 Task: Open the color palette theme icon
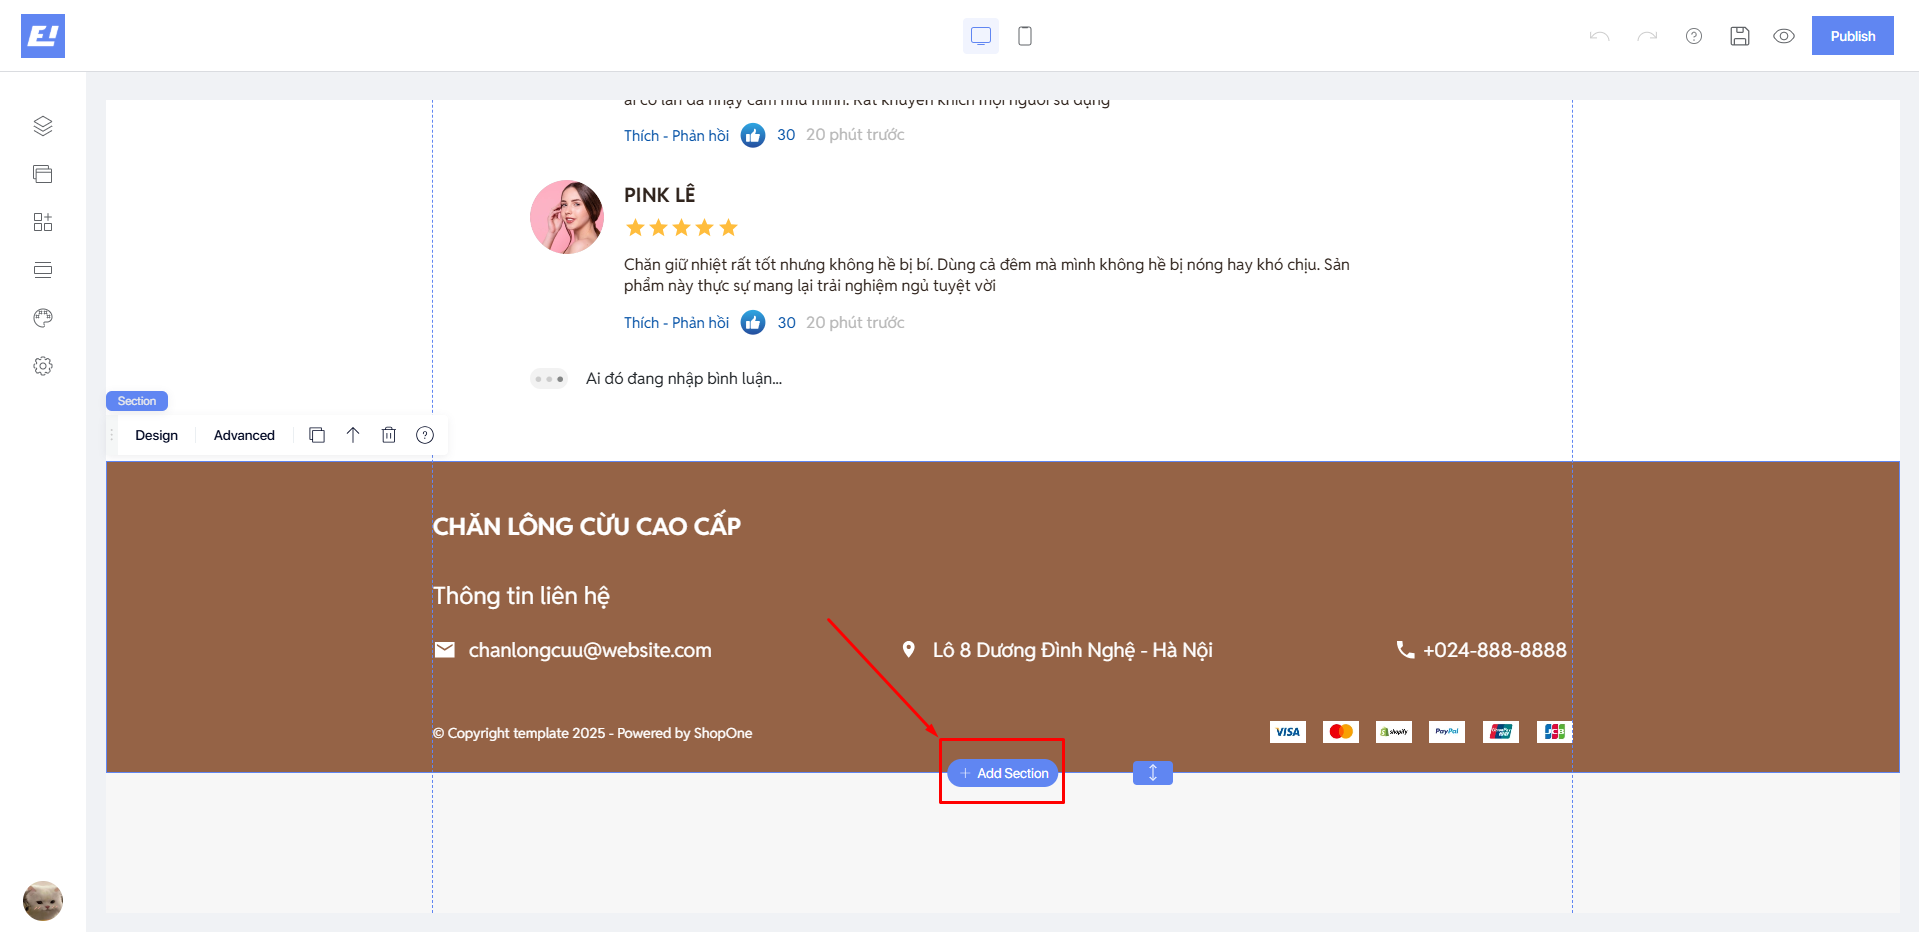(43, 318)
